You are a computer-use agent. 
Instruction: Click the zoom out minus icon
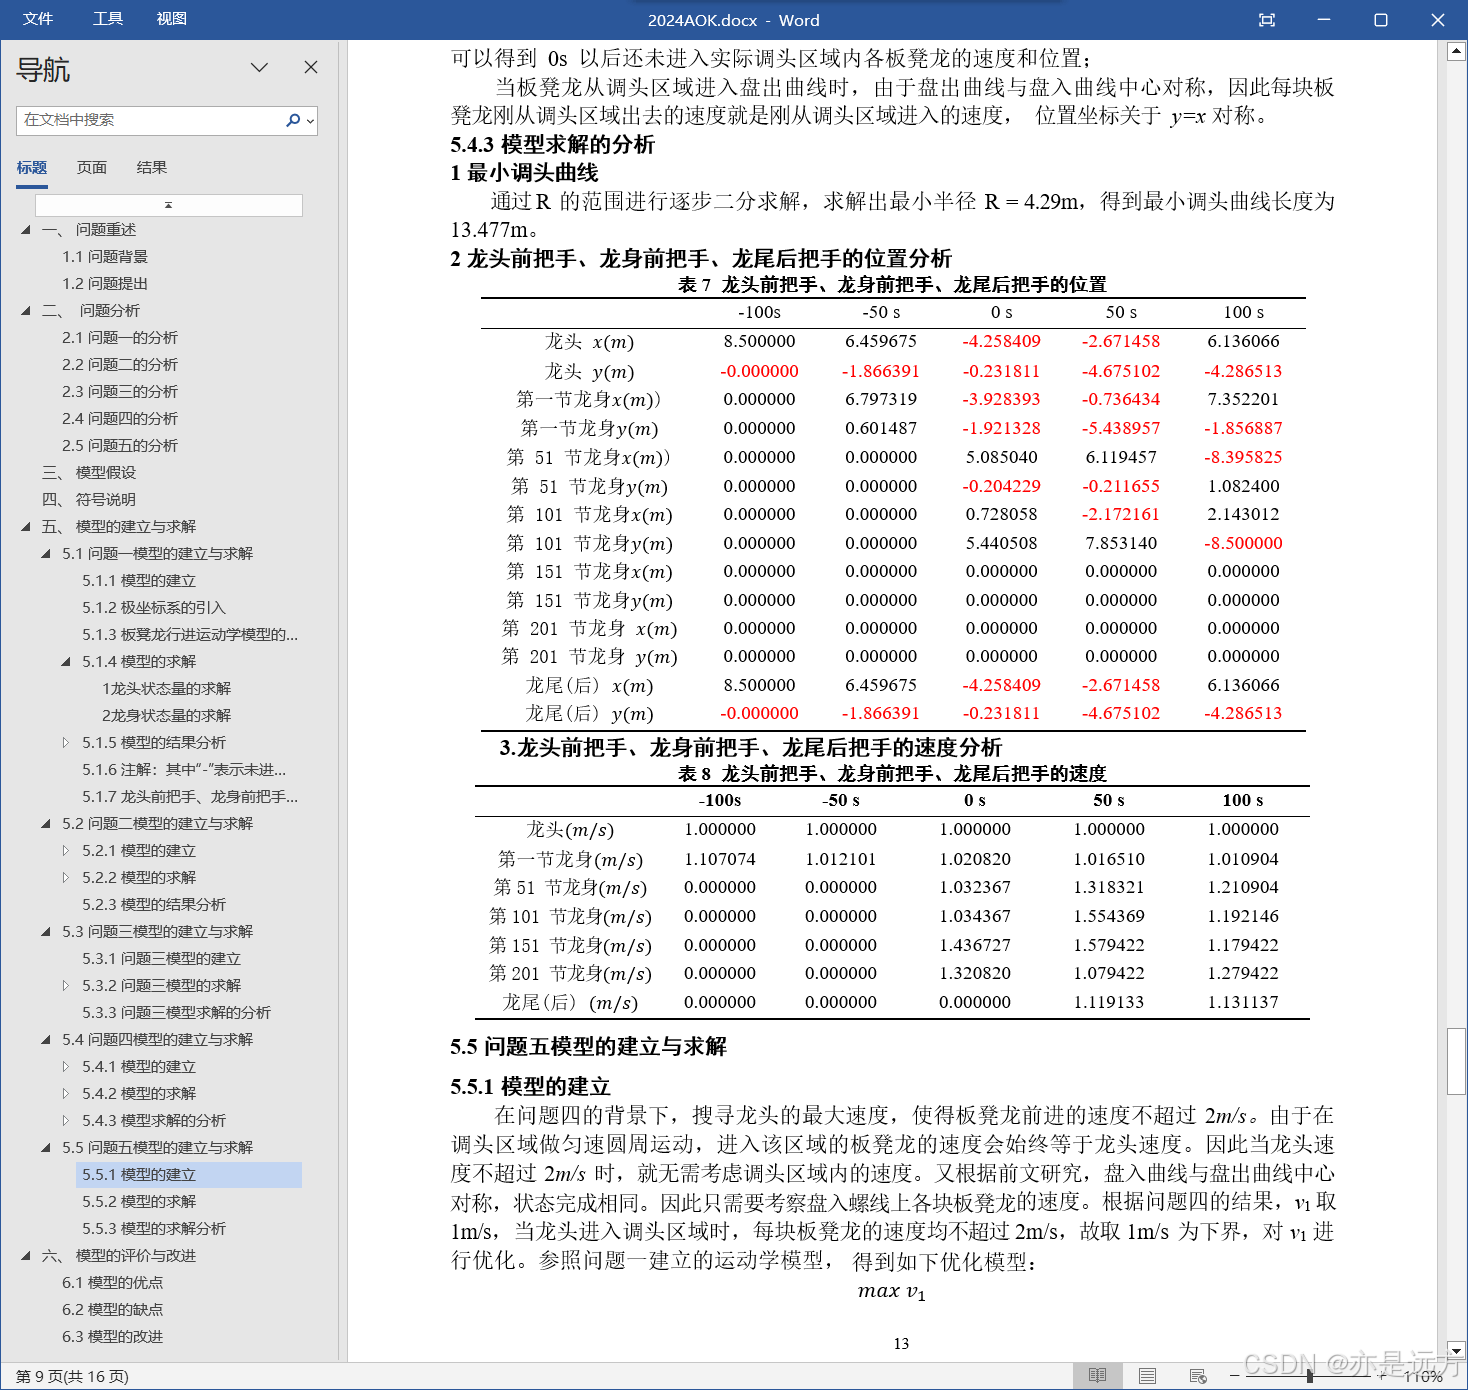(1234, 1376)
